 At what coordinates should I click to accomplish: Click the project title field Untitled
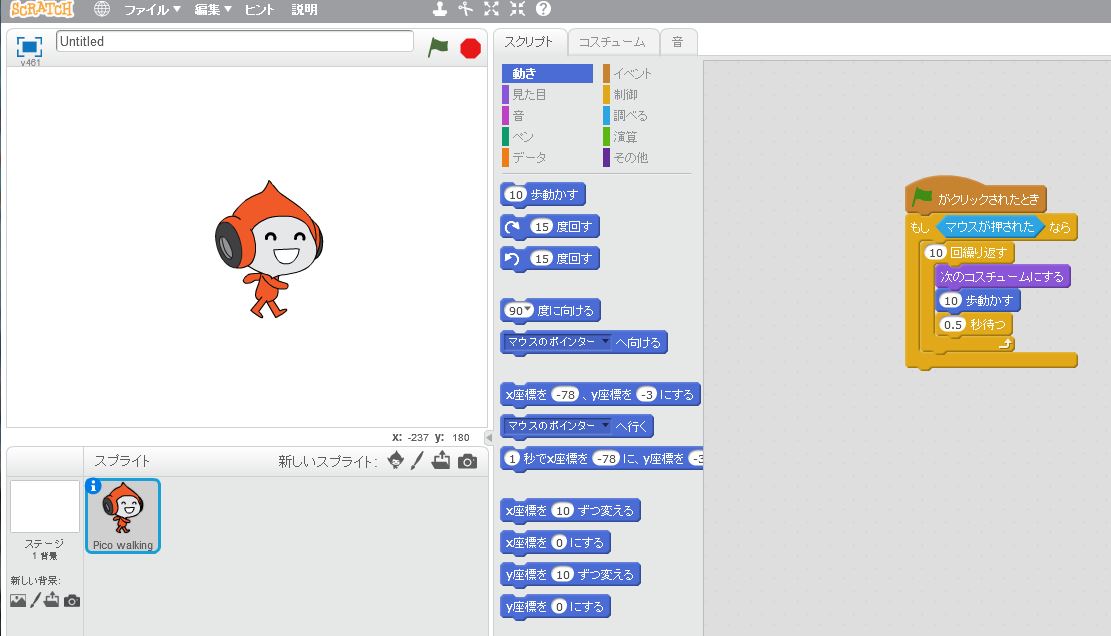235,42
